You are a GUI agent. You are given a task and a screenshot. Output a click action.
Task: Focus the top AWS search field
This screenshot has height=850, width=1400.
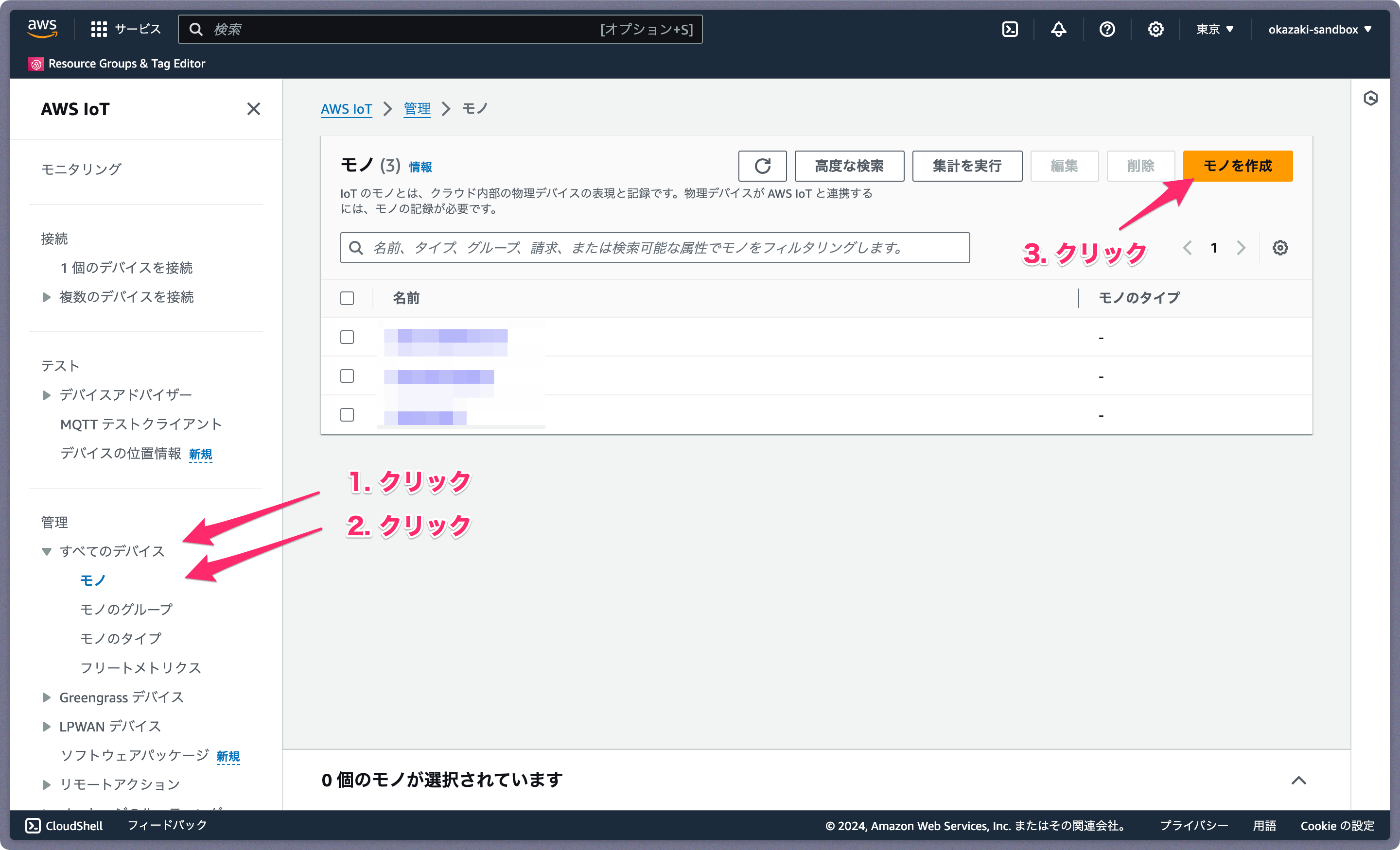(440, 29)
